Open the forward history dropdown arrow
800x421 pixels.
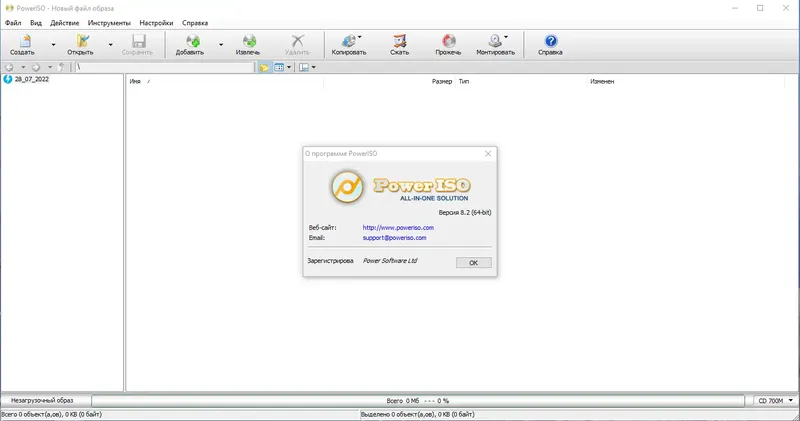(x=49, y=67)
